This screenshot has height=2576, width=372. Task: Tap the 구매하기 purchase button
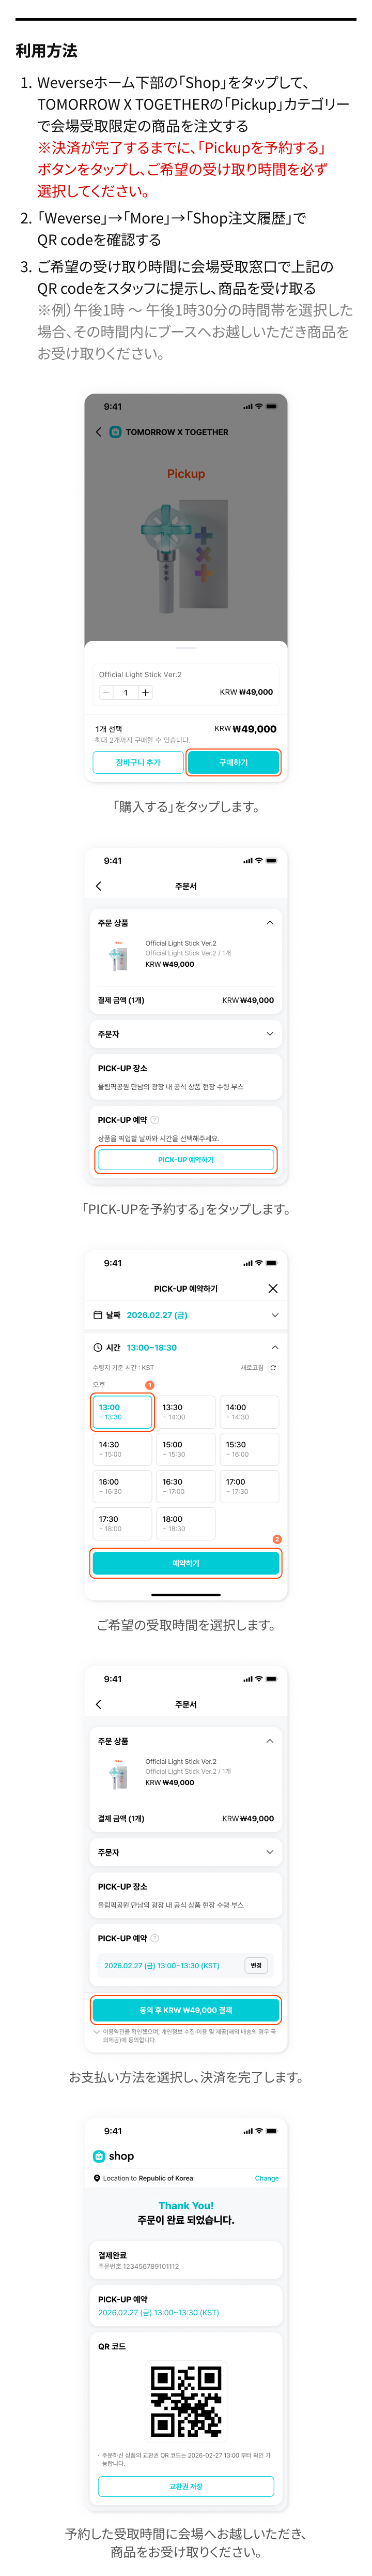(x=233, y=762)
